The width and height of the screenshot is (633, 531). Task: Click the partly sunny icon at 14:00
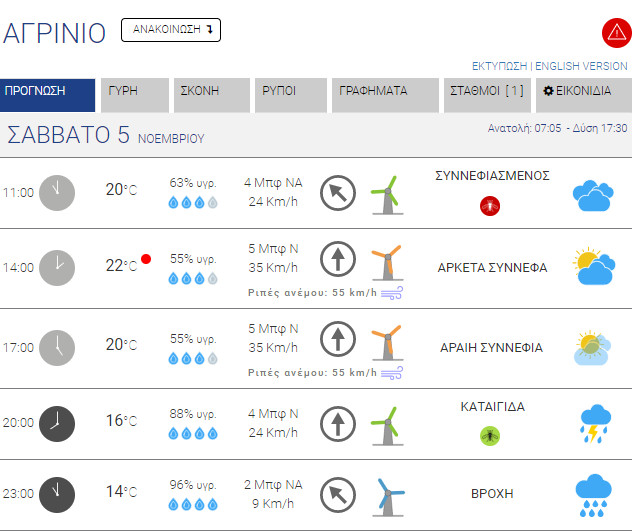click(x=594, y=266)
